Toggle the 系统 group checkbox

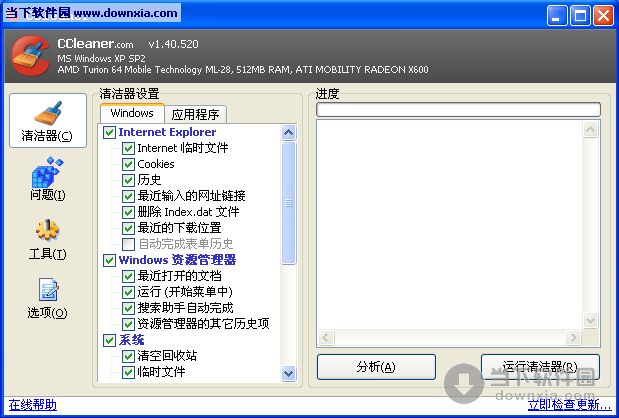click(109, 340)
